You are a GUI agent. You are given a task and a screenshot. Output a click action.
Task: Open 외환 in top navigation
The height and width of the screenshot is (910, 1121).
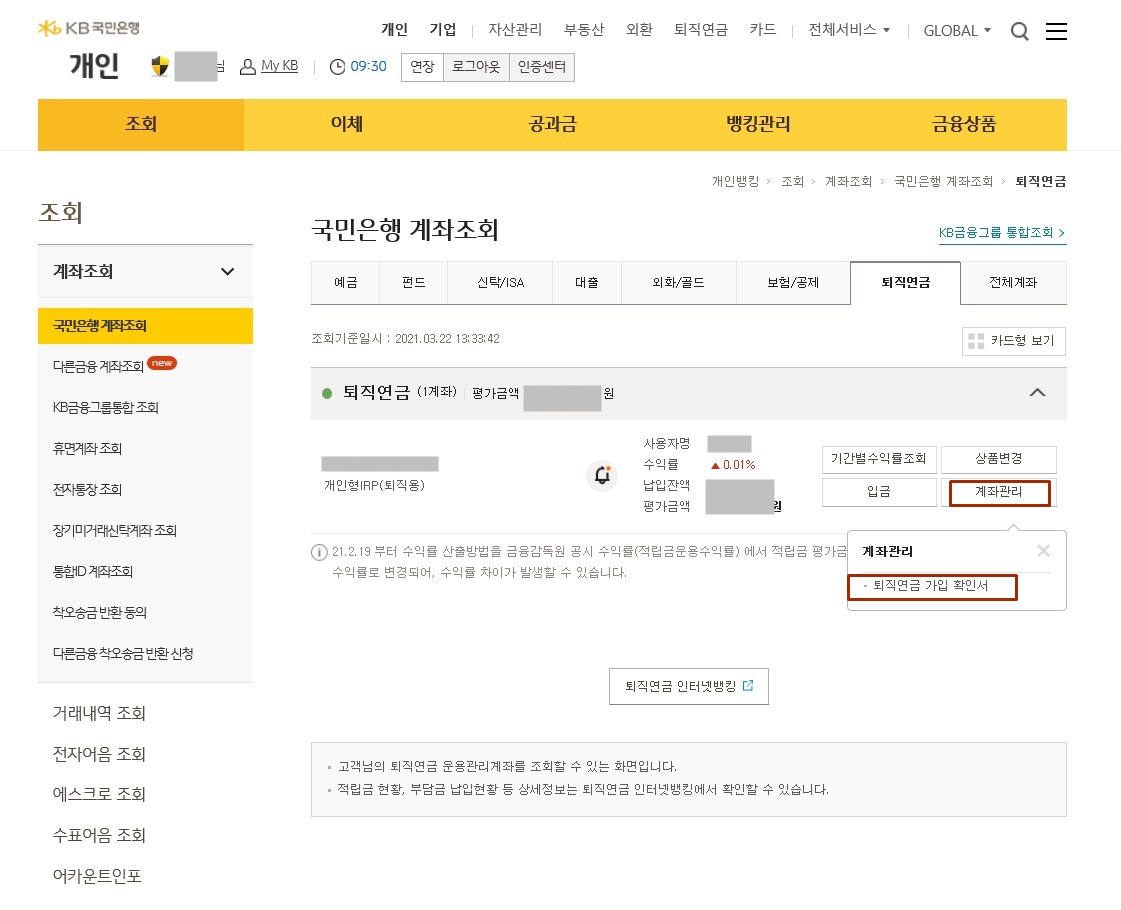click(639, 30)
